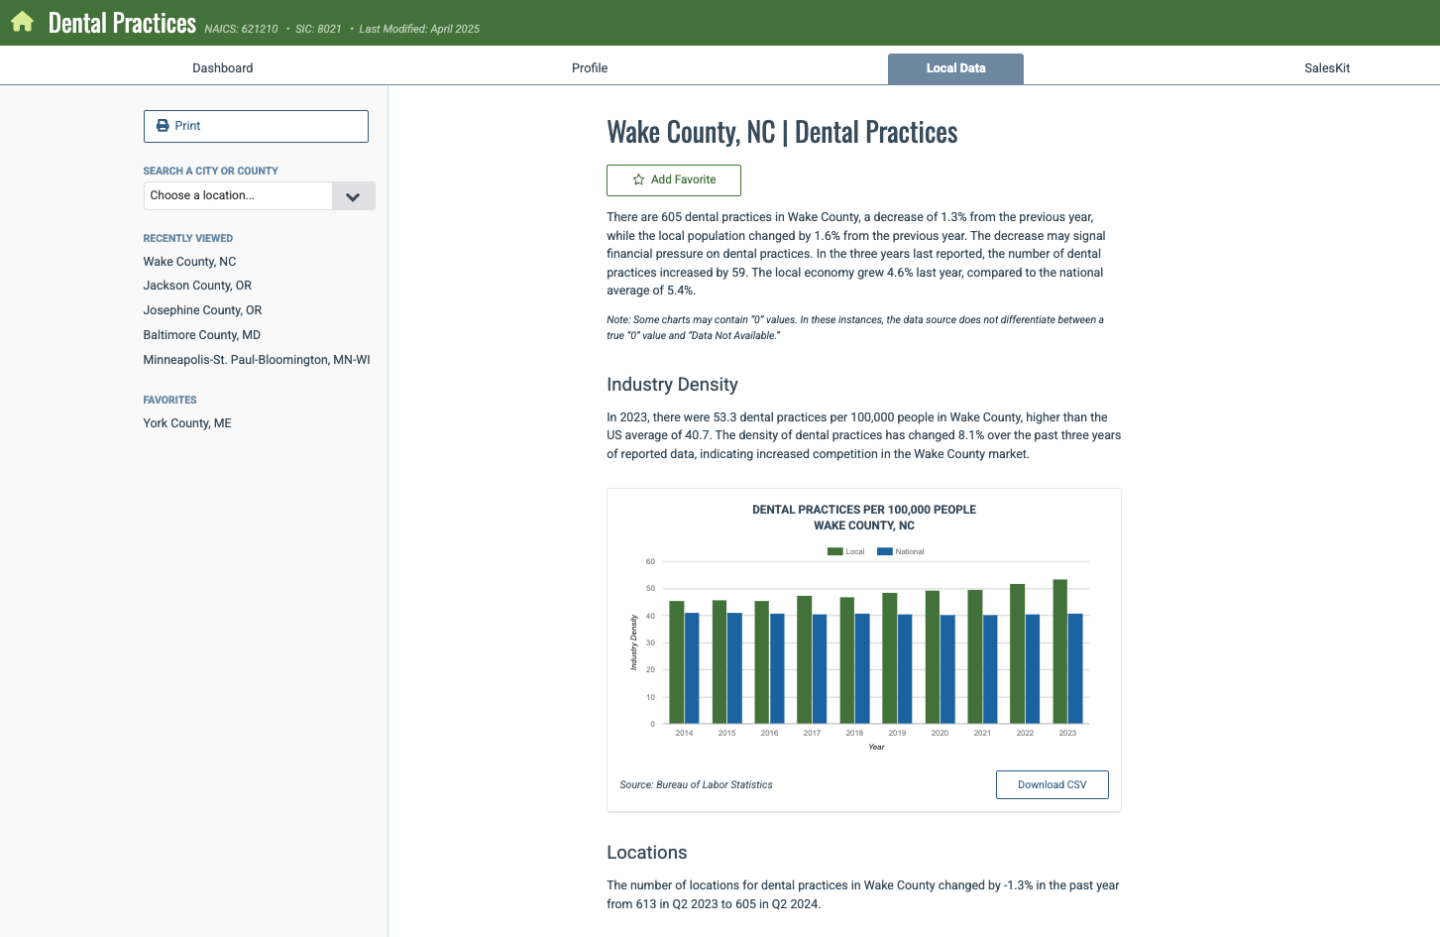Click the 2023 green local bar

1060,650
